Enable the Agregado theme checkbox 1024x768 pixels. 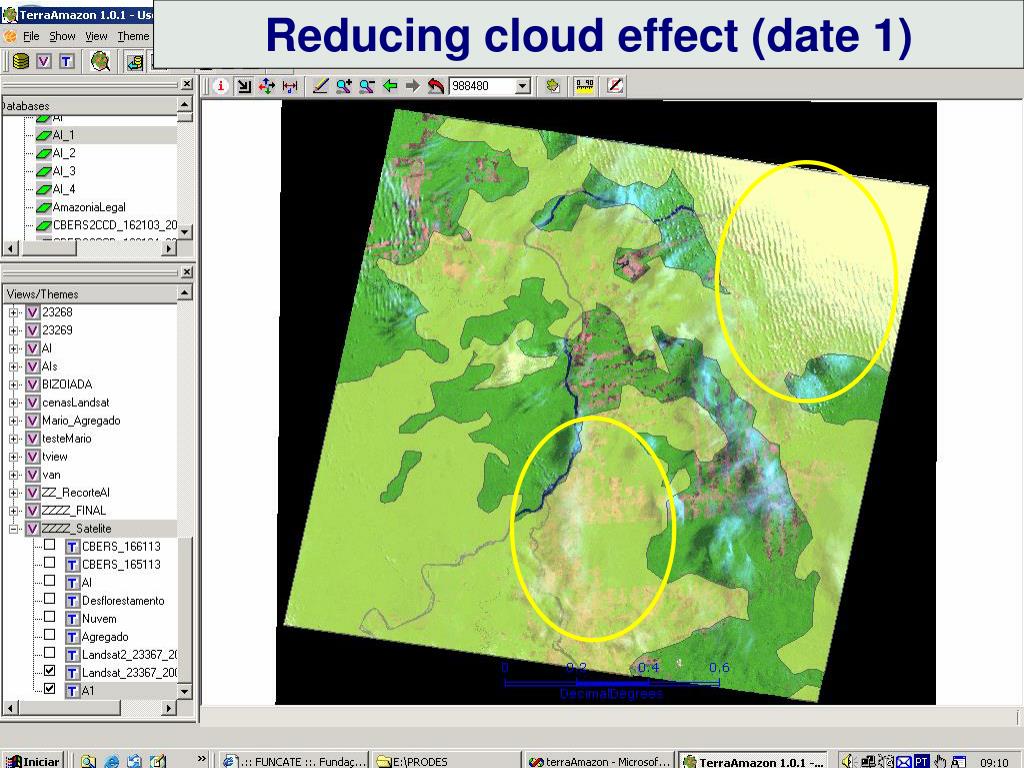click(x=50, y=635)
